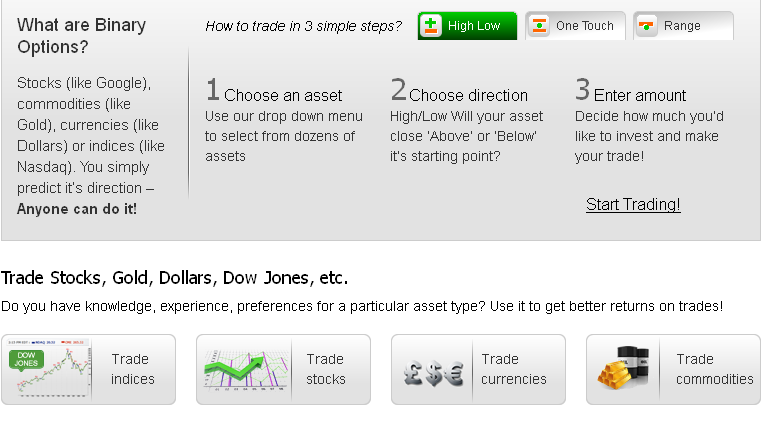
Task: Go to the Trade currencies text label
Action: [513, 369]
